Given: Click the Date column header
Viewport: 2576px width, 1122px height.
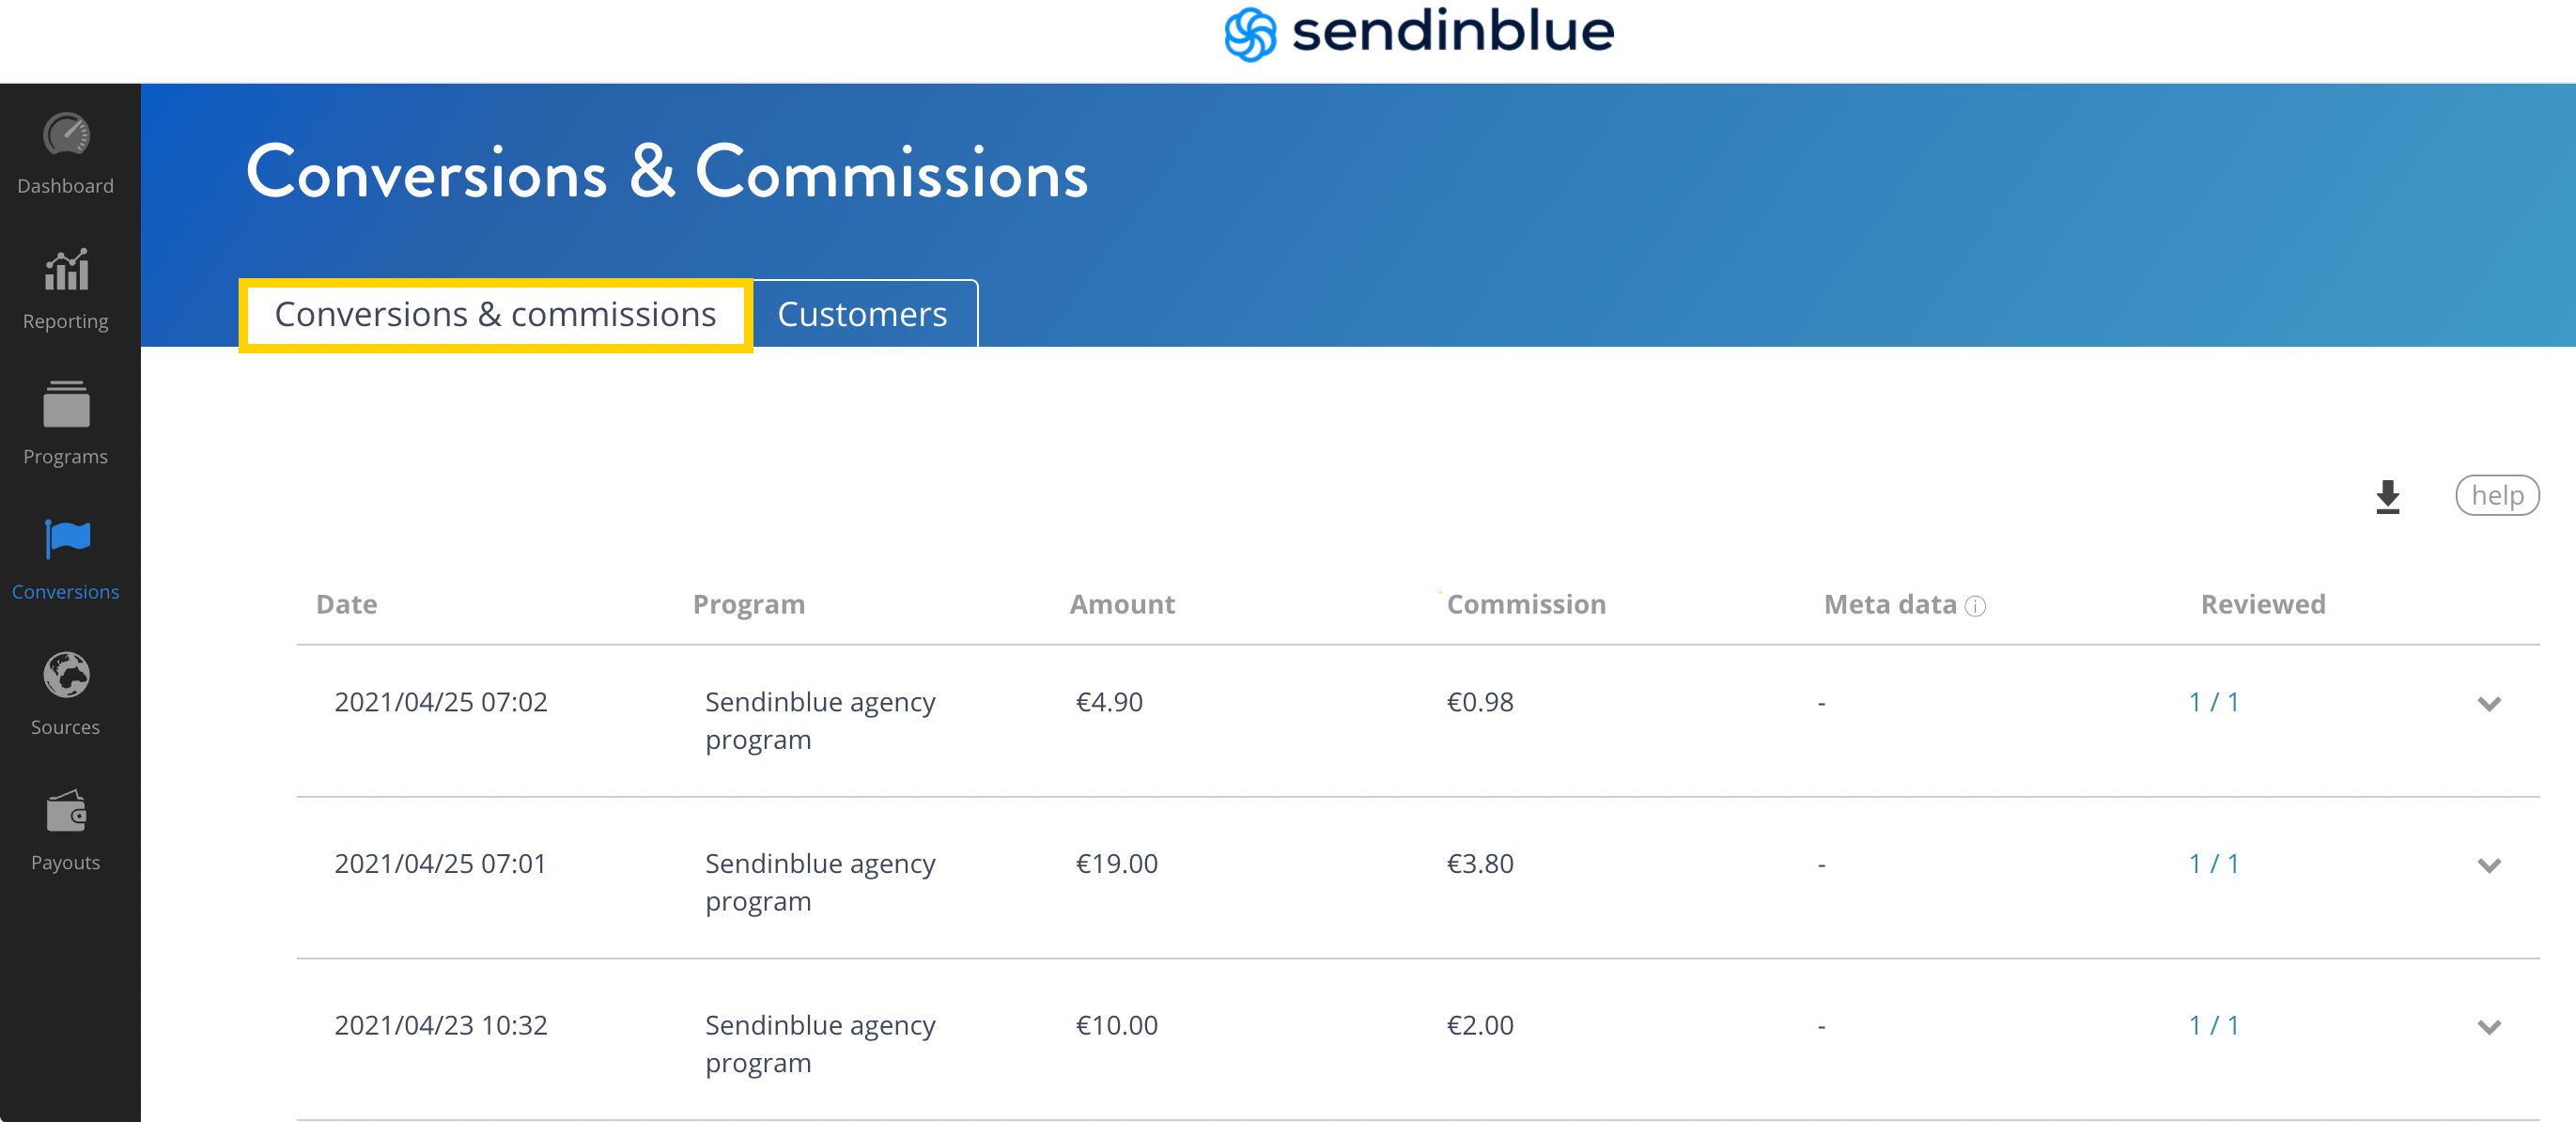Looking at the screenshot, I should click(346, 604).
